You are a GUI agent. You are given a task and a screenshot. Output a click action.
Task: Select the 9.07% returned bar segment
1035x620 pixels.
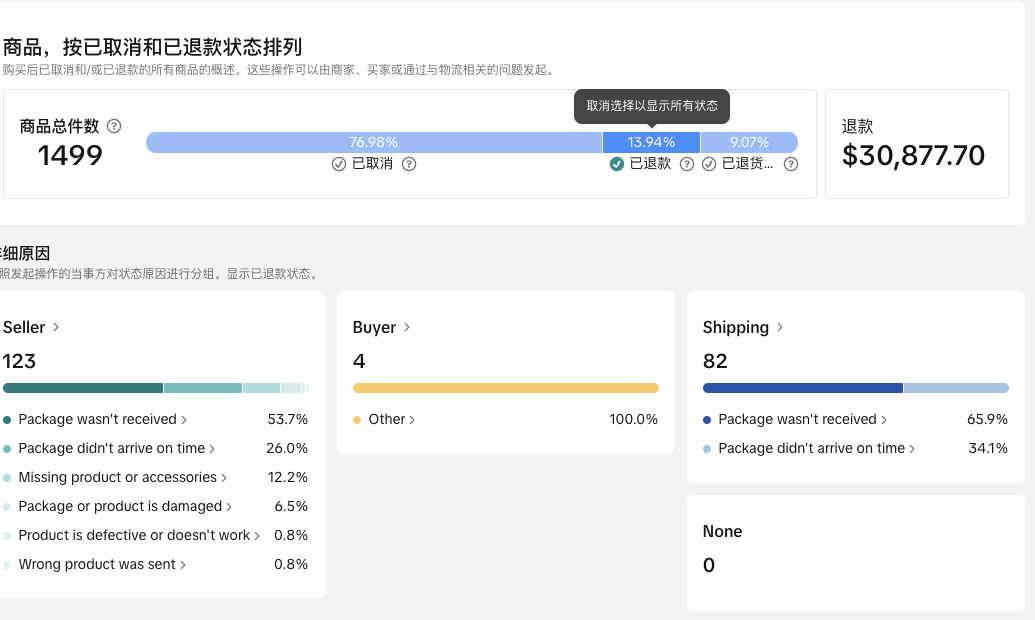[x=749, y=142]
